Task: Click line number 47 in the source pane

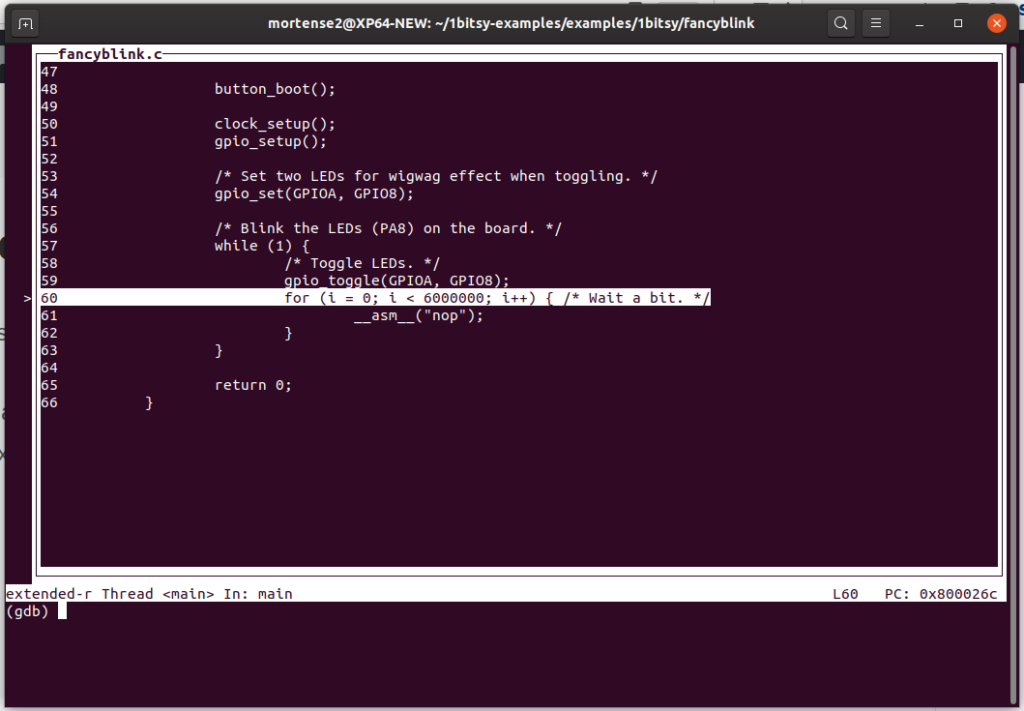Action: (x=49, y=71)
